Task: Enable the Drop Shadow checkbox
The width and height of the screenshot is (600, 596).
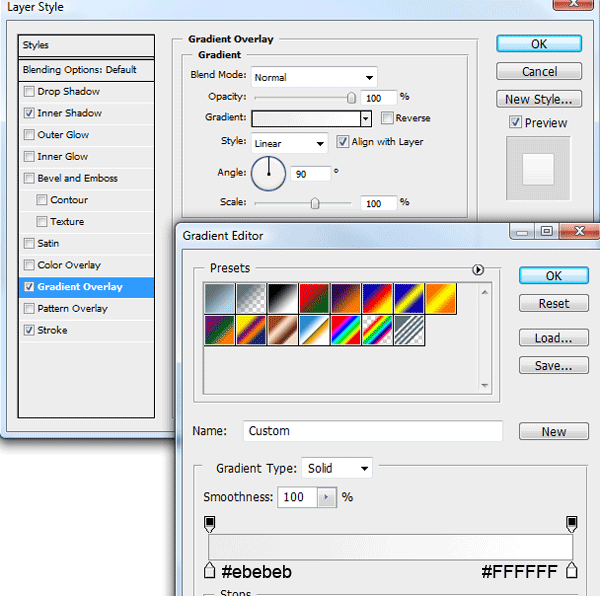Action: pyautogui.click(x=29, y=92)
